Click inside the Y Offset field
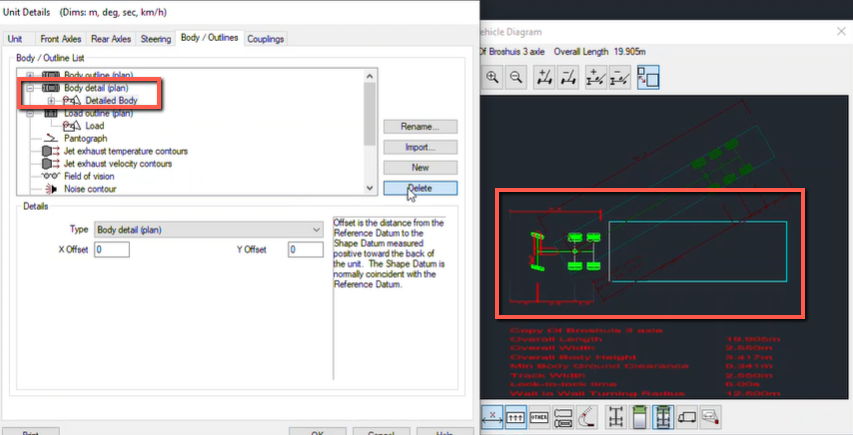Viewport: 853px width, 435px height. 305,250
